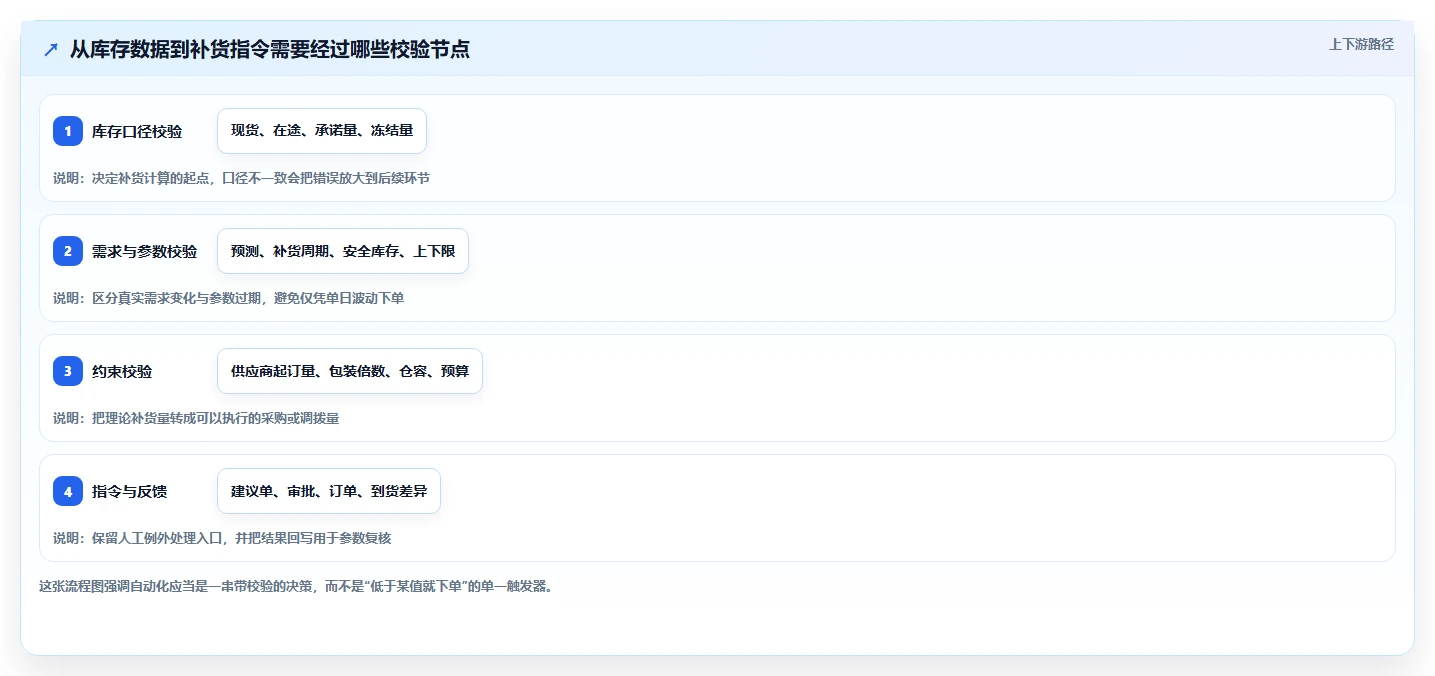Select the 指令与反馈 step heading
Screen dimensions: 1435x676
[130, 492]
